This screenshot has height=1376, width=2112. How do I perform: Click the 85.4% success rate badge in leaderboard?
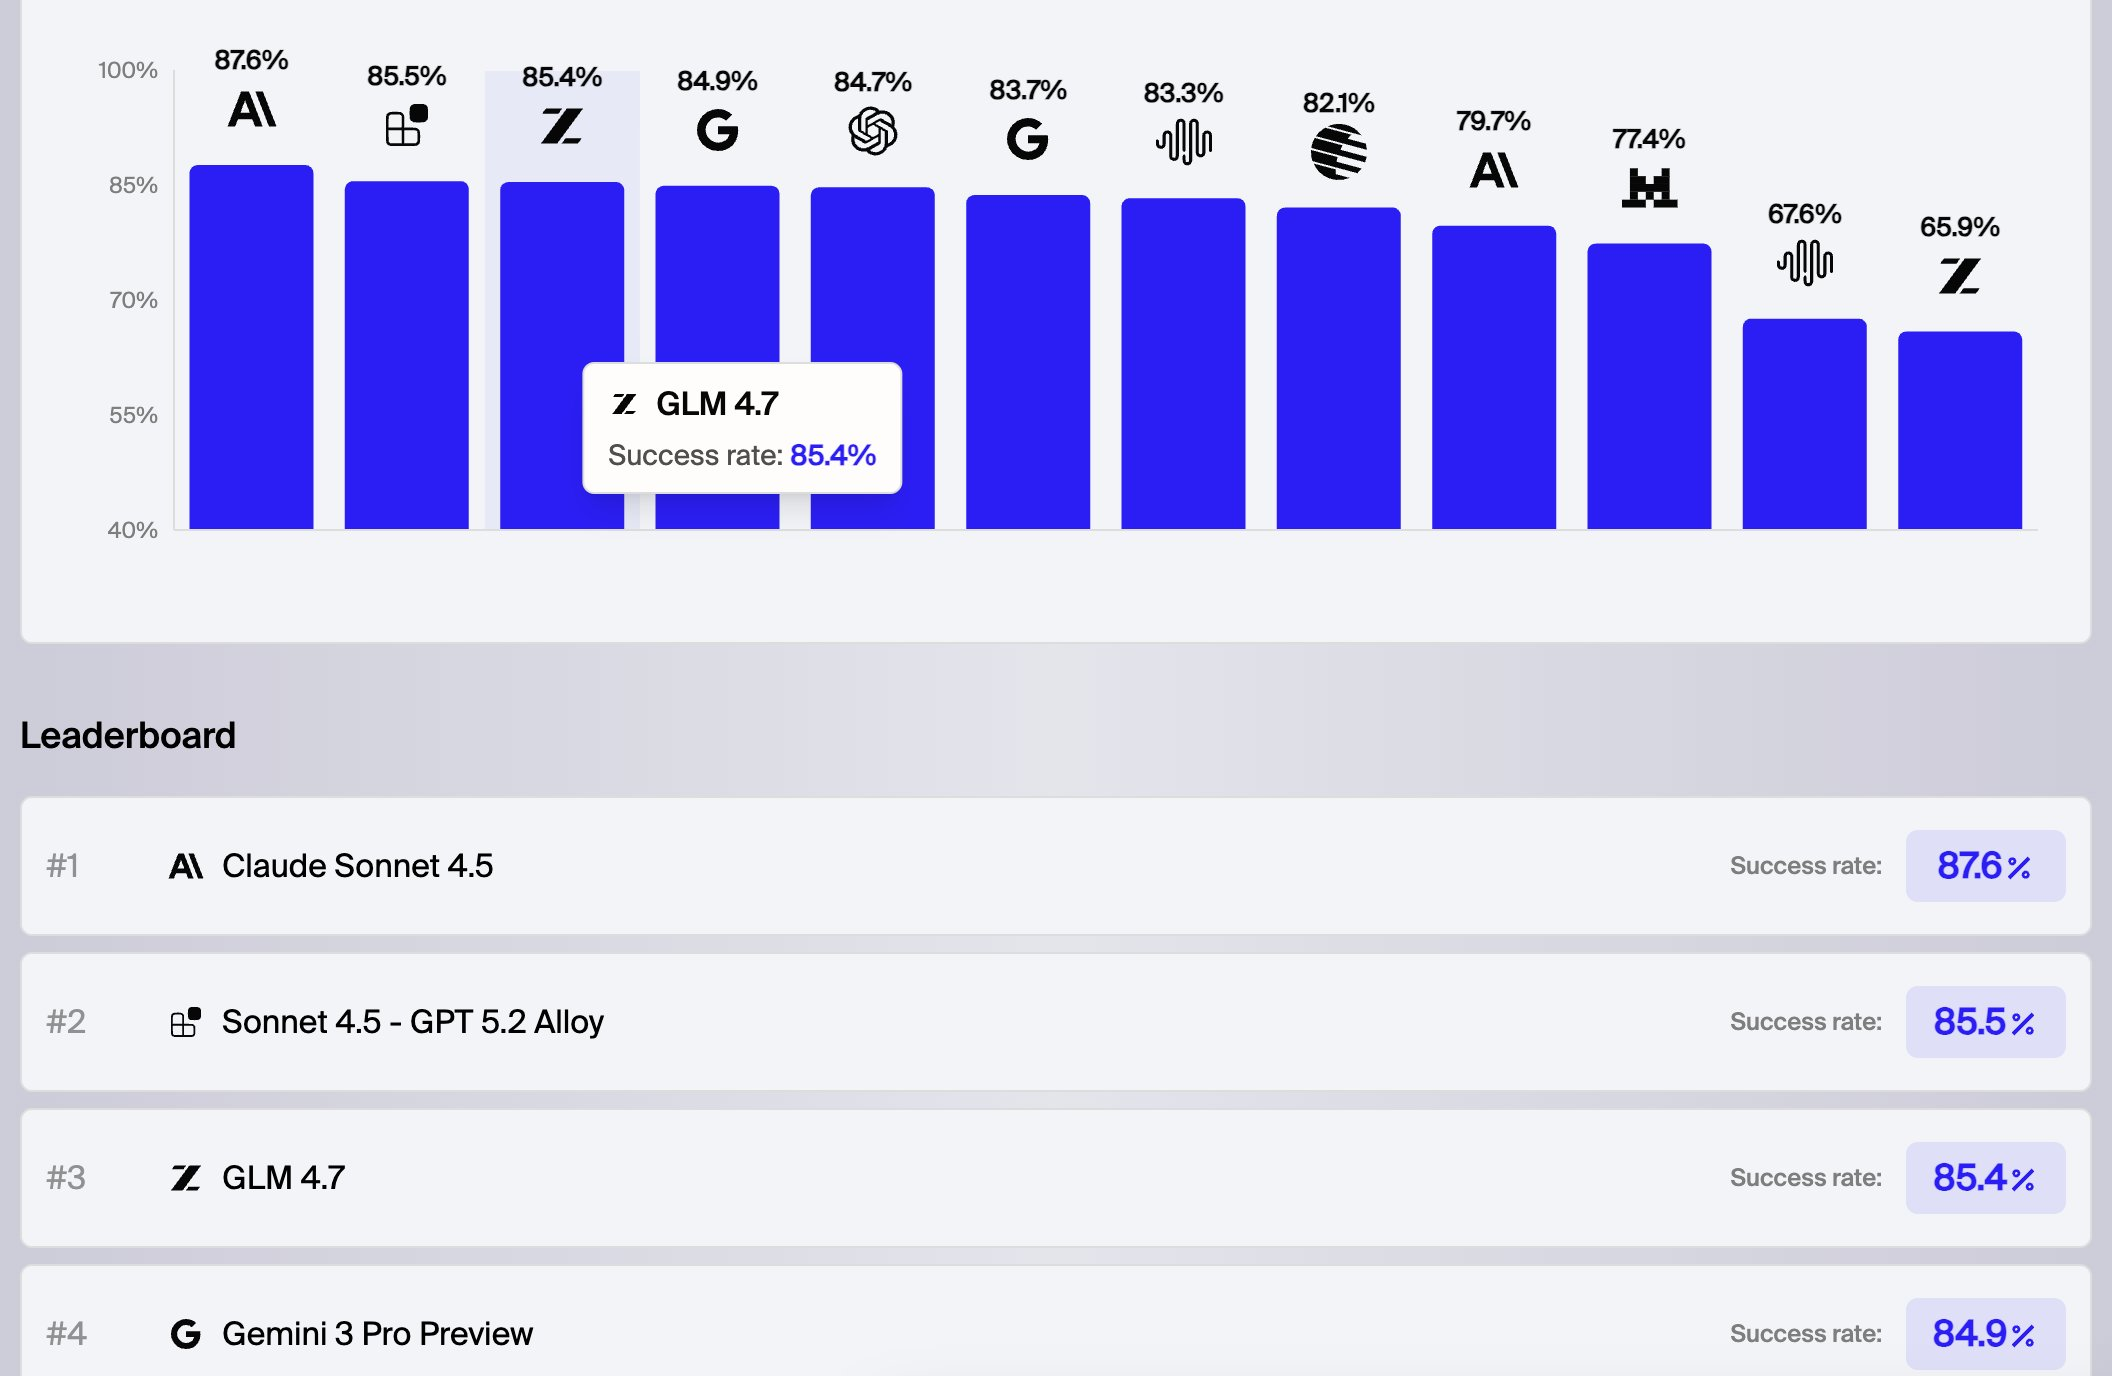click(1984, 1178)
